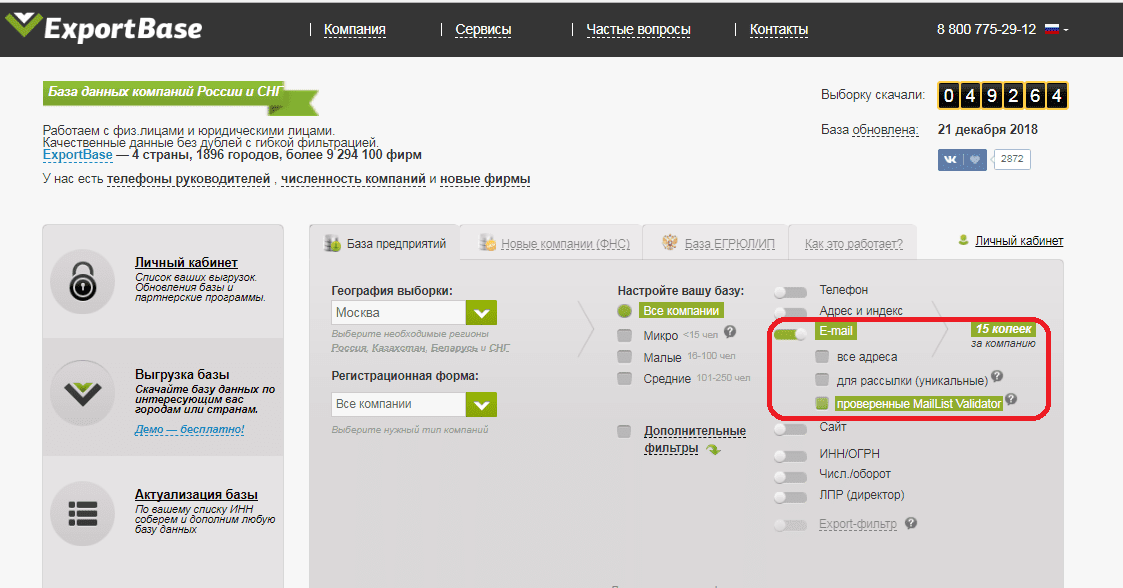This screenshot has width=1123, height=588.
Task: Click help icon for для рассылки
Action: [997, 376]
